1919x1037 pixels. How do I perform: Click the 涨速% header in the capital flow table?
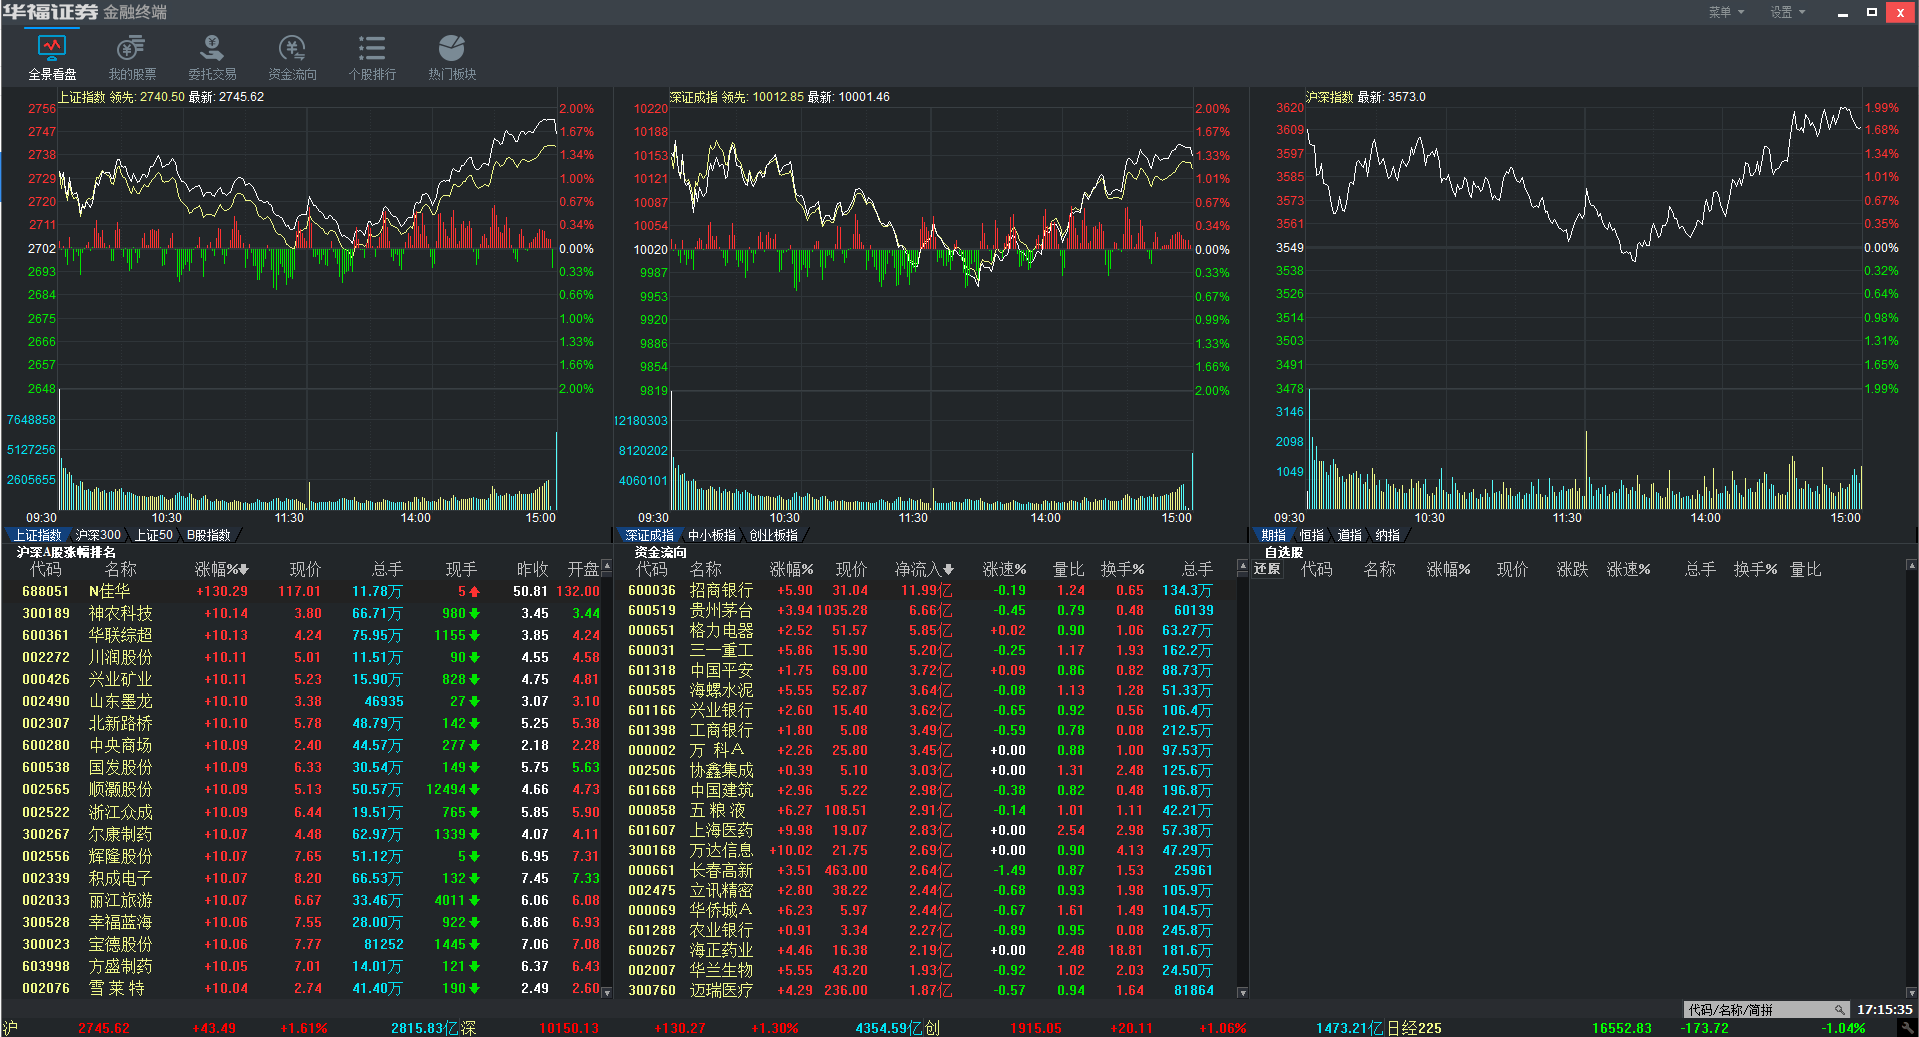tap(1004, 569)
